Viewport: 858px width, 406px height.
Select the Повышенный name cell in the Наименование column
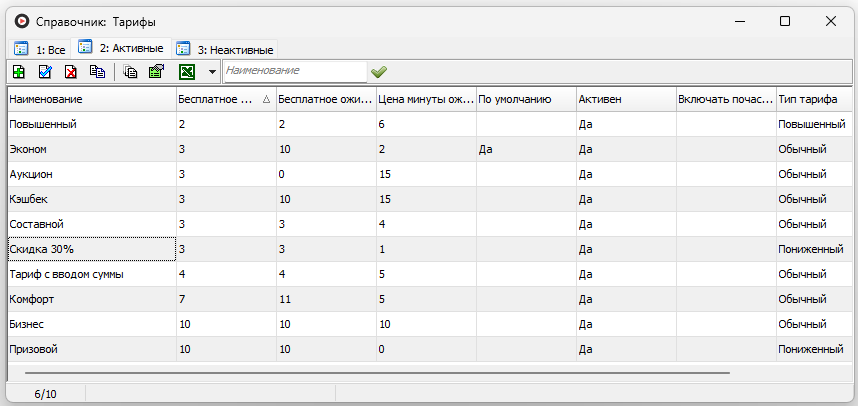point(92,124)
